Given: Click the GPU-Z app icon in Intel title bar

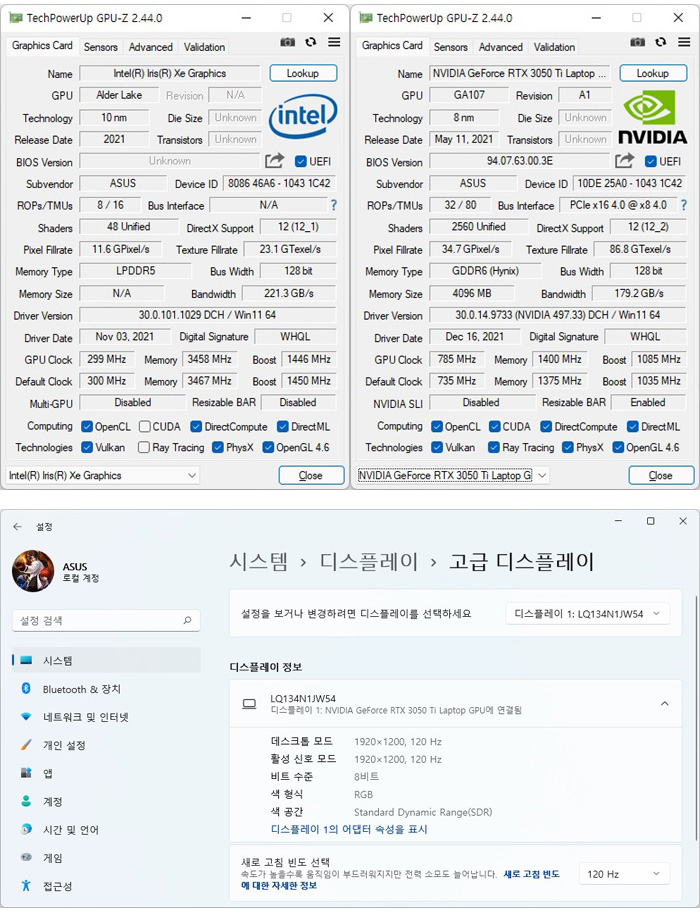Looking at the screenshot, I should (16, 18).
